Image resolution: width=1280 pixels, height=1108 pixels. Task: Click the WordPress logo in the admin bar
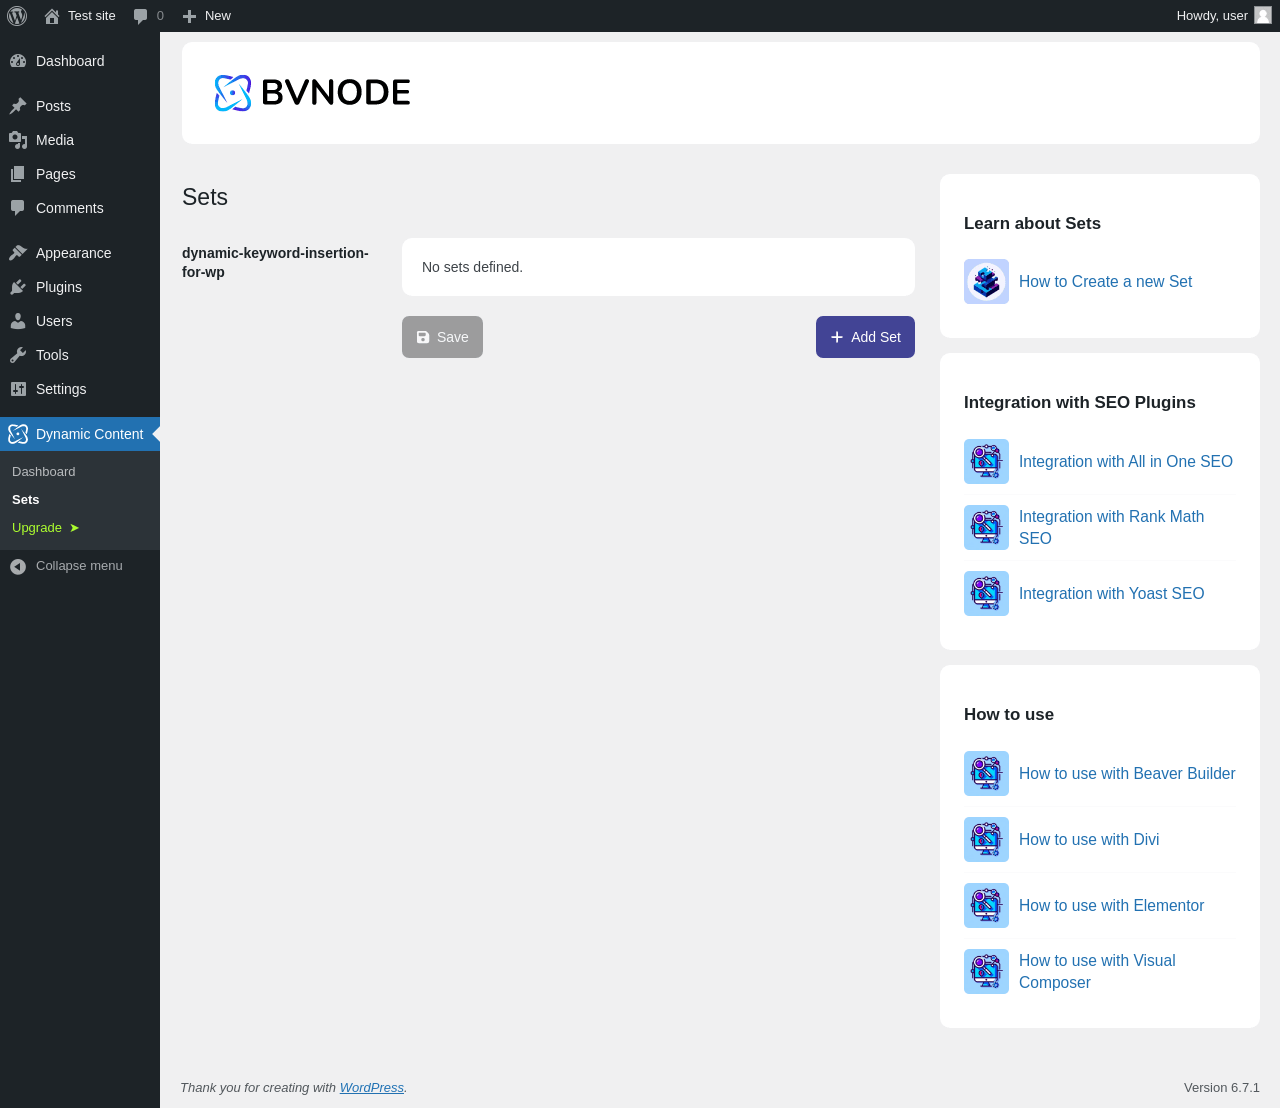pyautogui.click(x=17, y=16)
